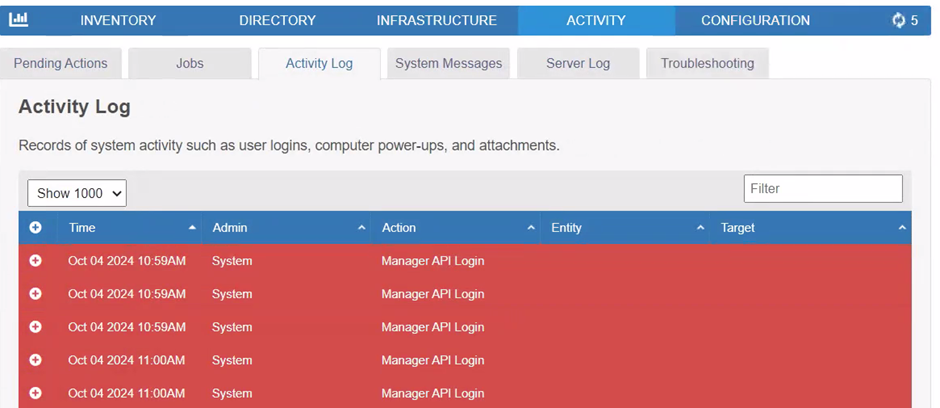Expand the second 10:59AM log entry
This screenshot has width=940, height=408.
(35, 294)
